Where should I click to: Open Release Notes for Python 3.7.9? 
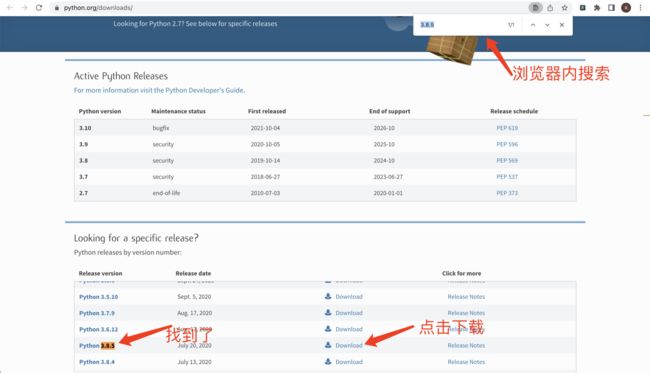pyautogui.click(x=466, y=313)
